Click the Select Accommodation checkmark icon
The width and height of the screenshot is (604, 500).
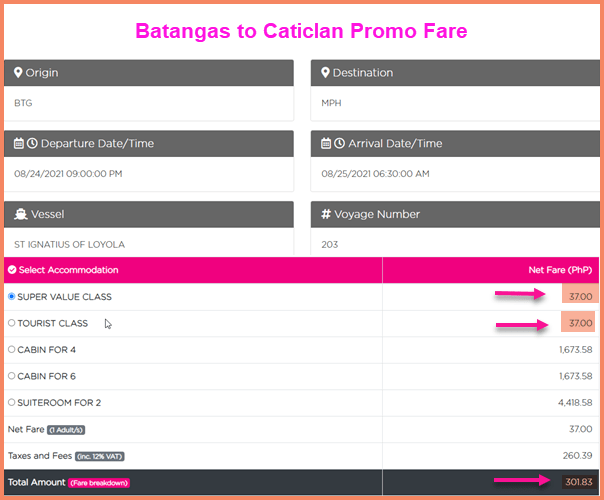[11, 270]
